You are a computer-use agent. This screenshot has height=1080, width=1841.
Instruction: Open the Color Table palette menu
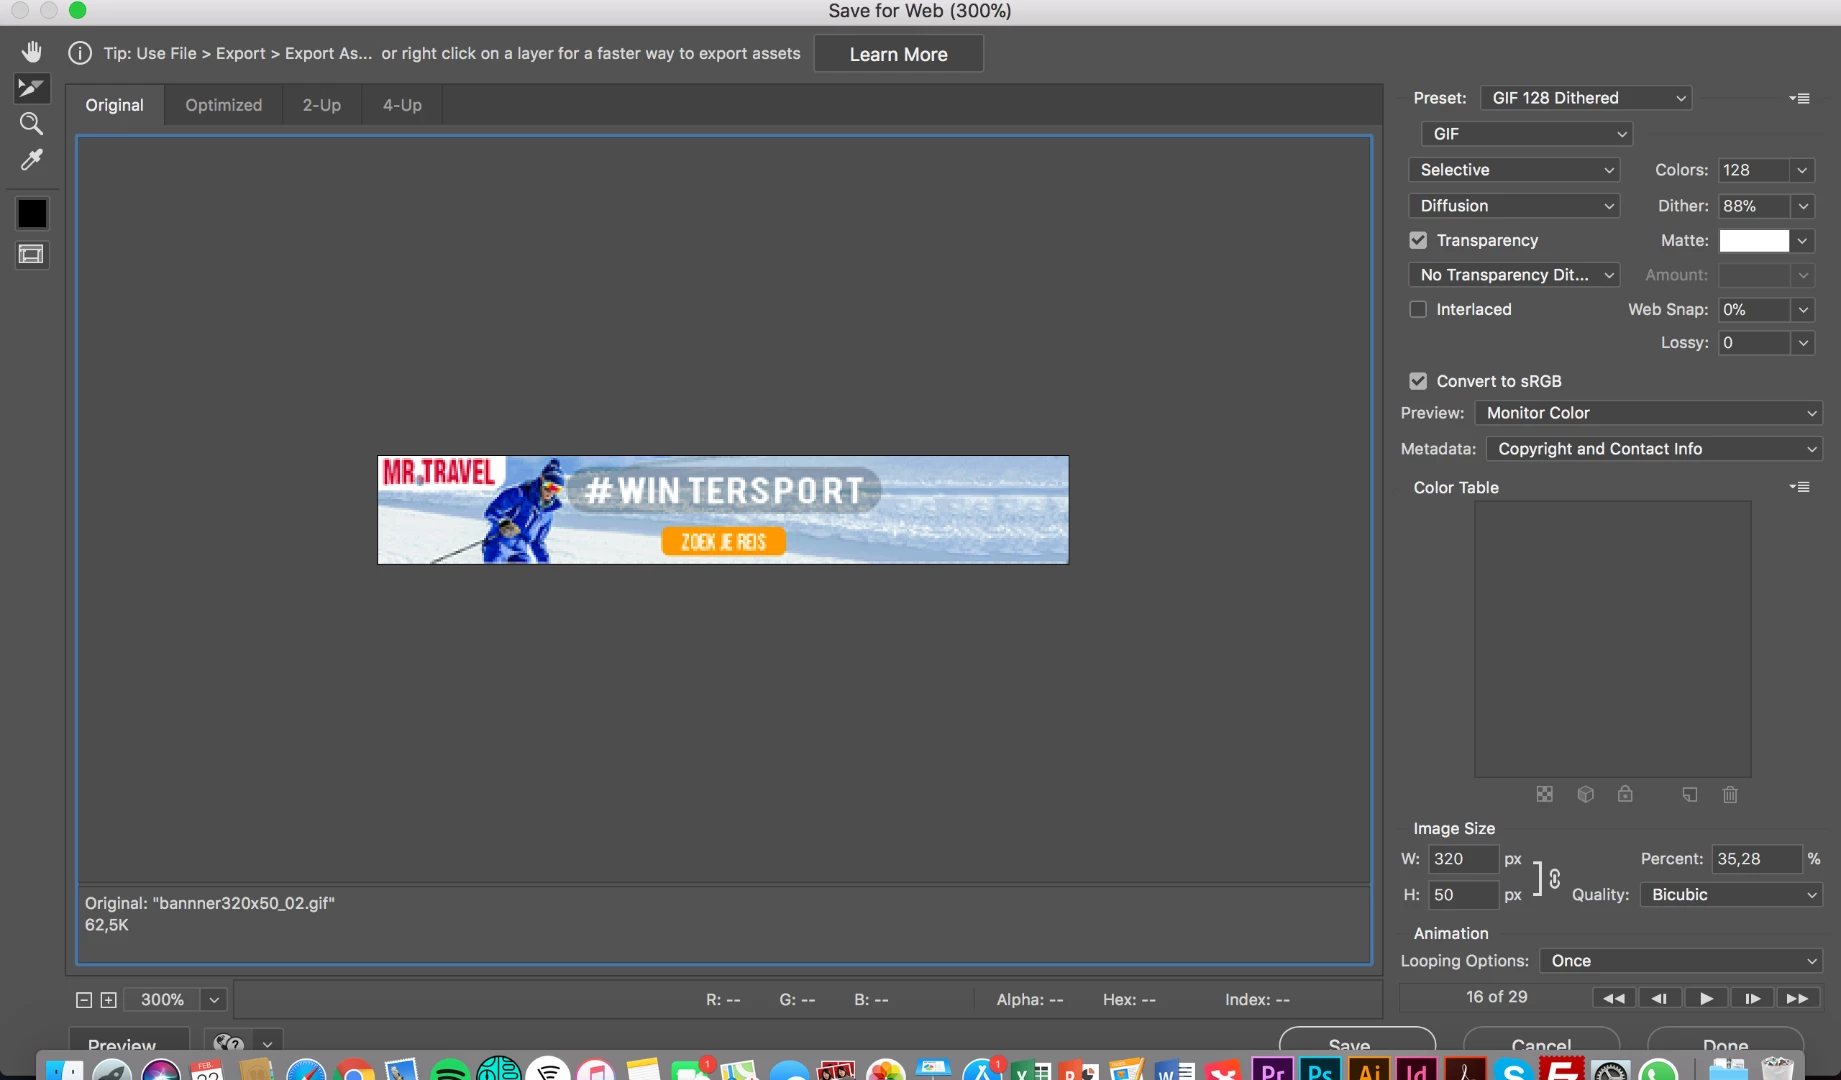point(1800,487)
